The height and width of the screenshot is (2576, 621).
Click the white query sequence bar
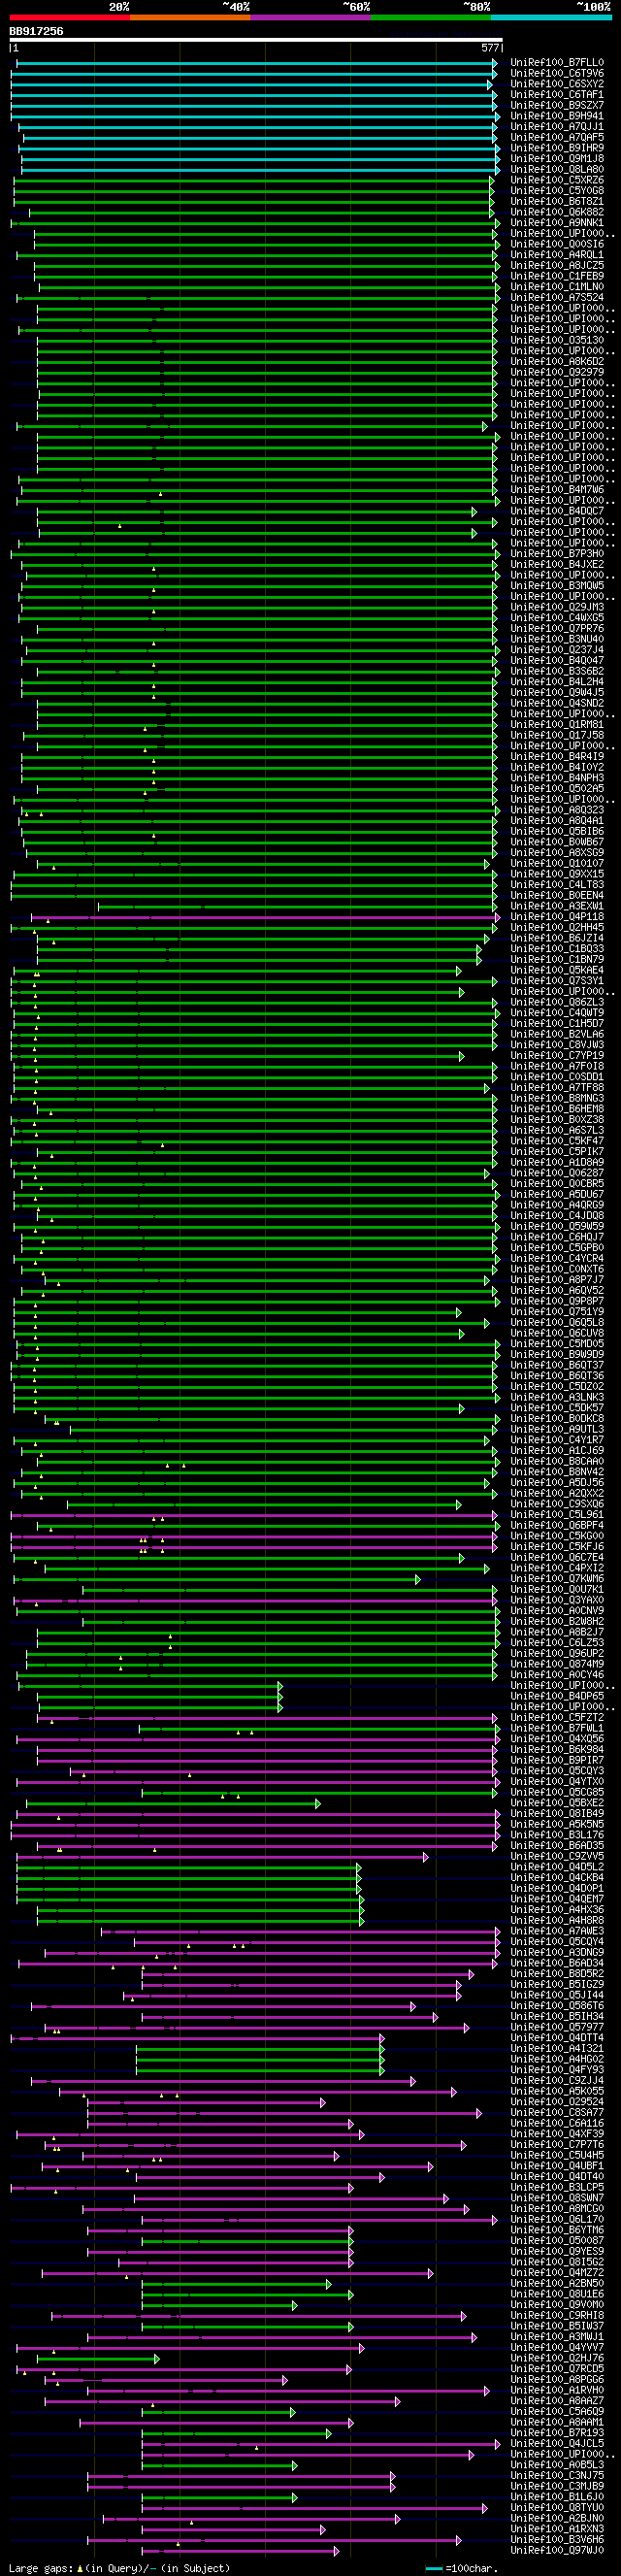tap(256, 40)
